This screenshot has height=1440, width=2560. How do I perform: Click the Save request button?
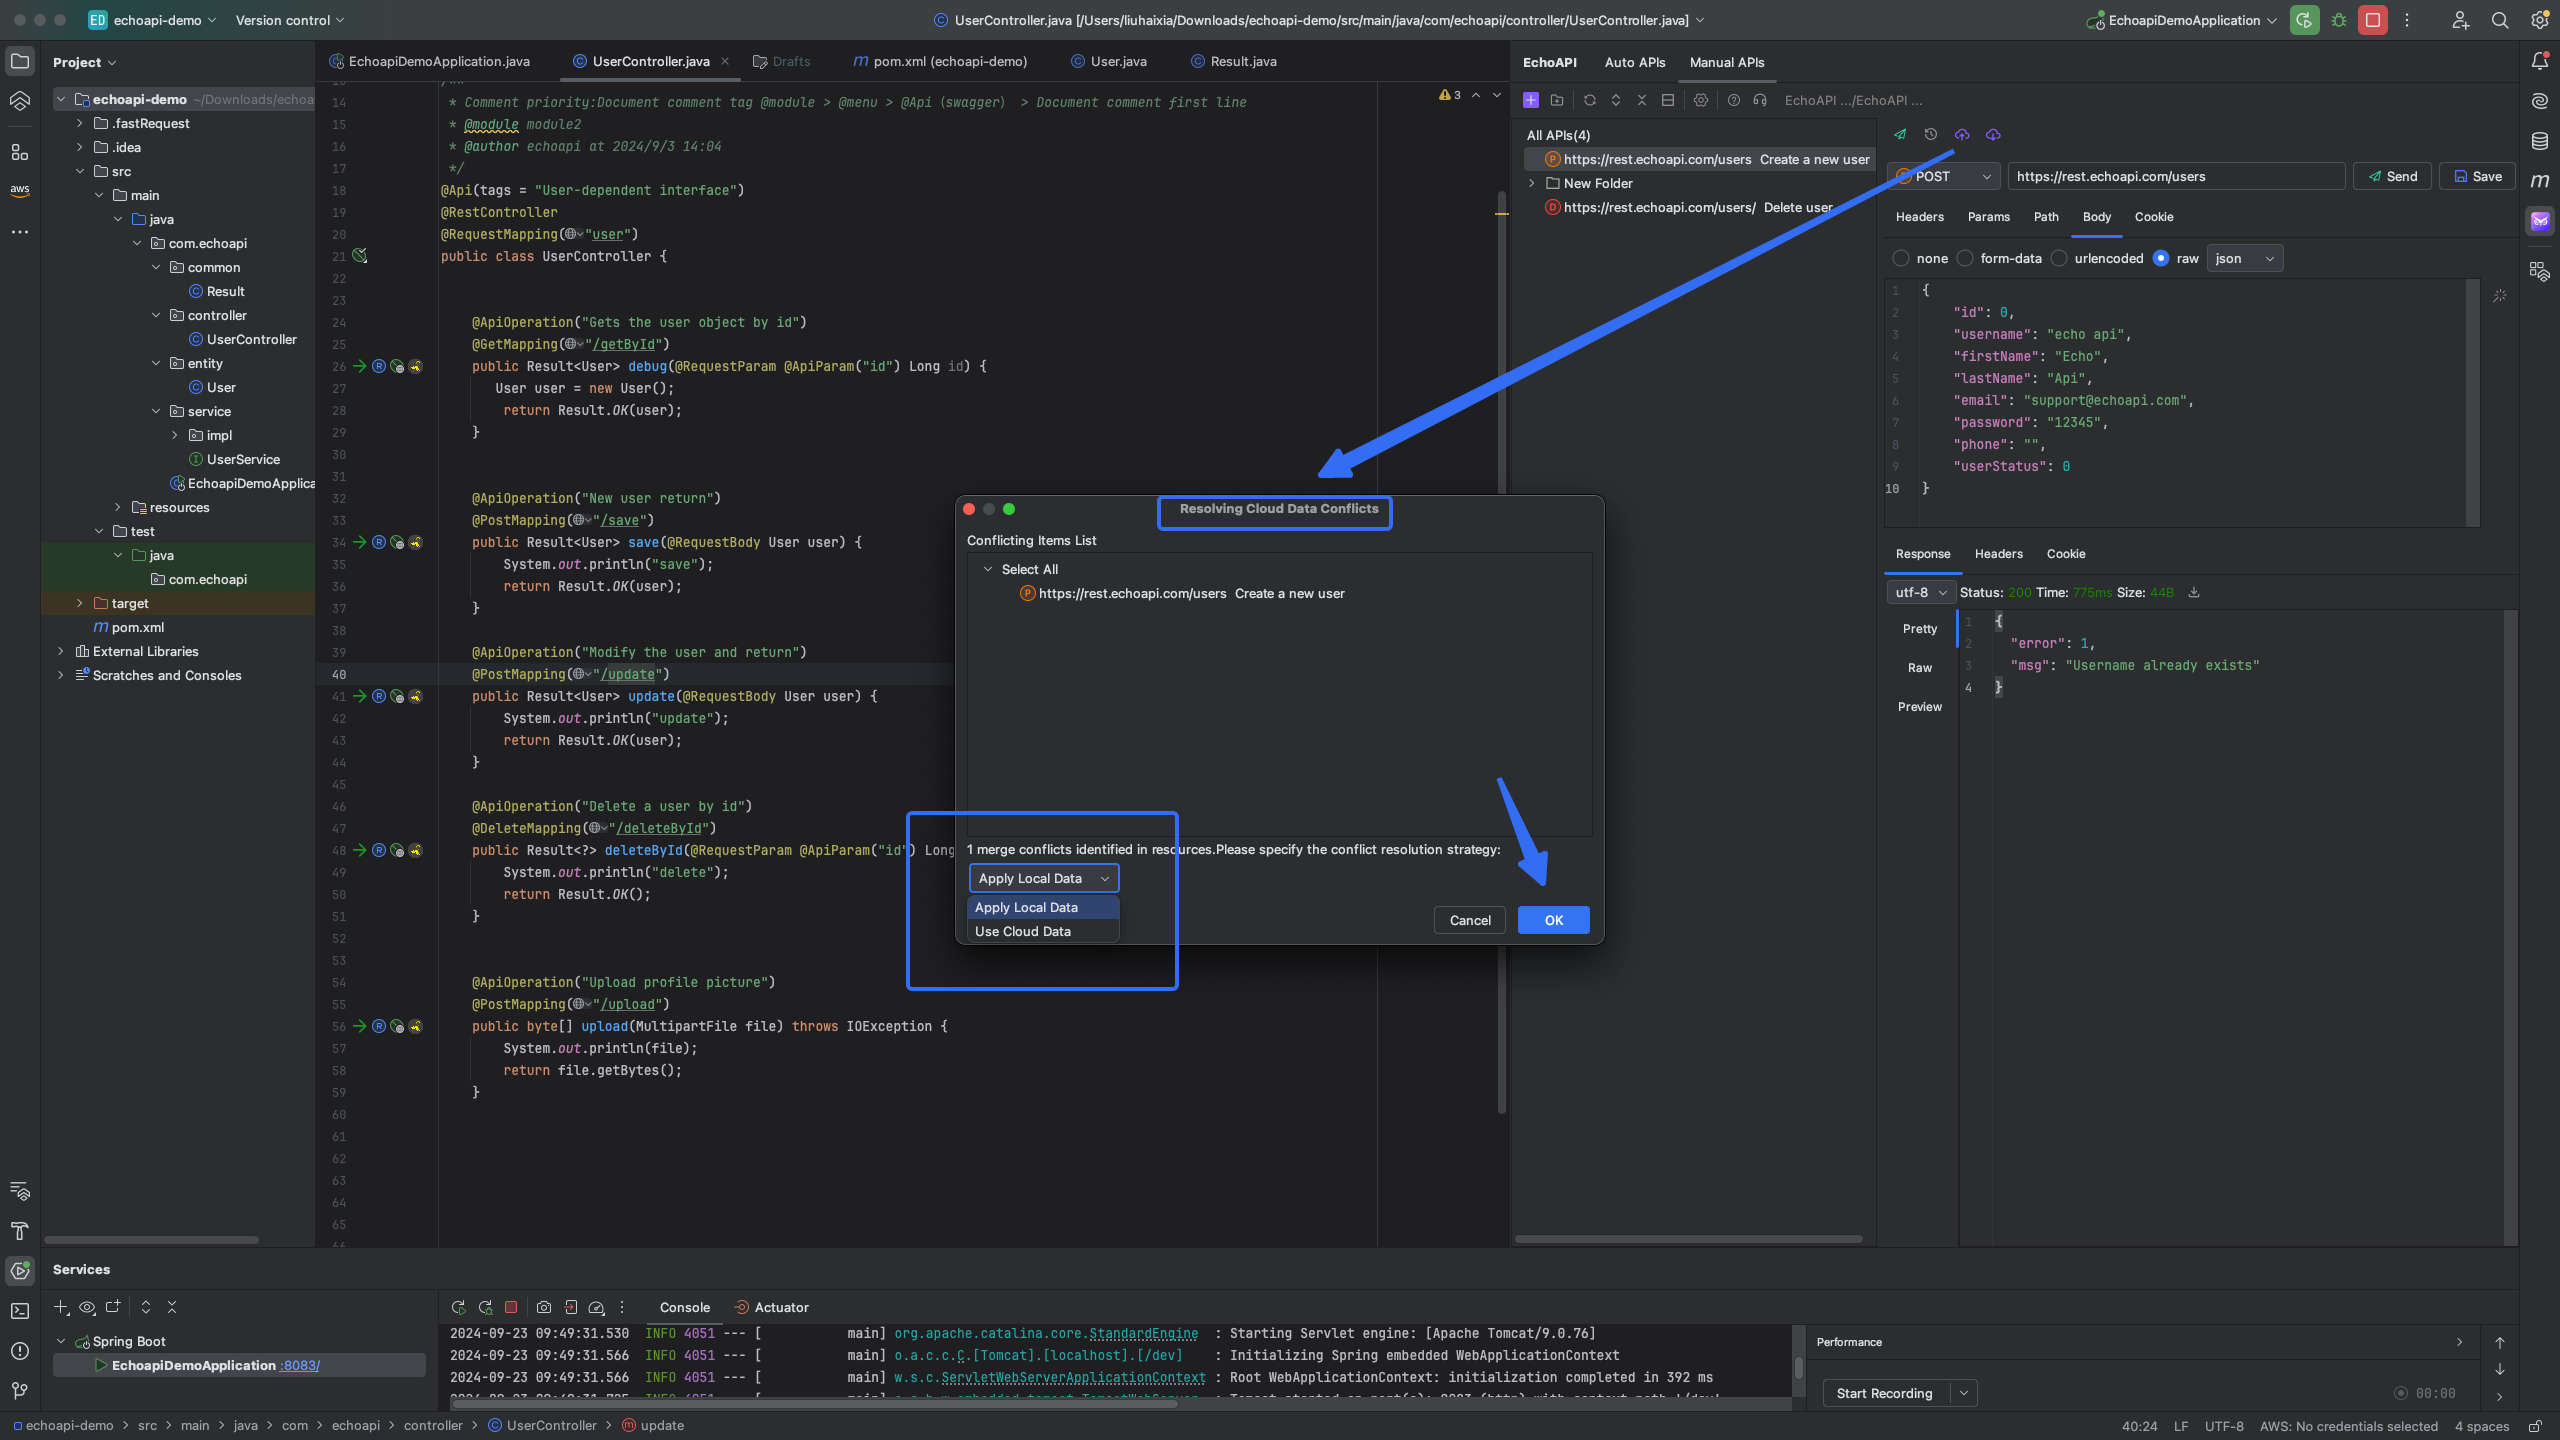click(x=2477, y=177)
